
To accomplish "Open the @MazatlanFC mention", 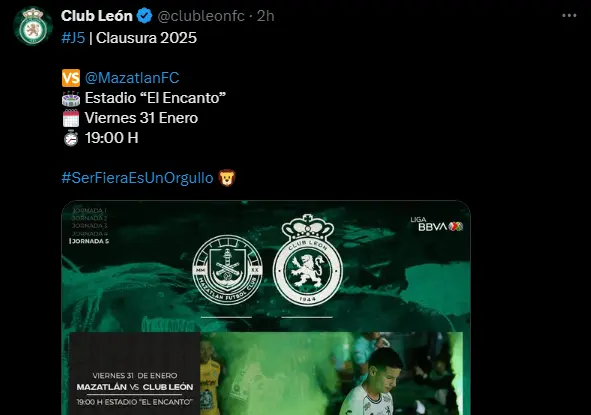I will [x=132, y=78].
